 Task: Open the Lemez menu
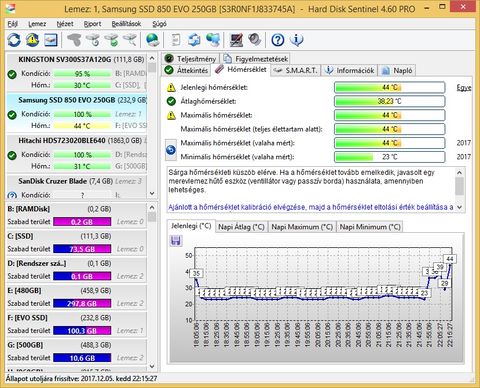coord(37,24)
